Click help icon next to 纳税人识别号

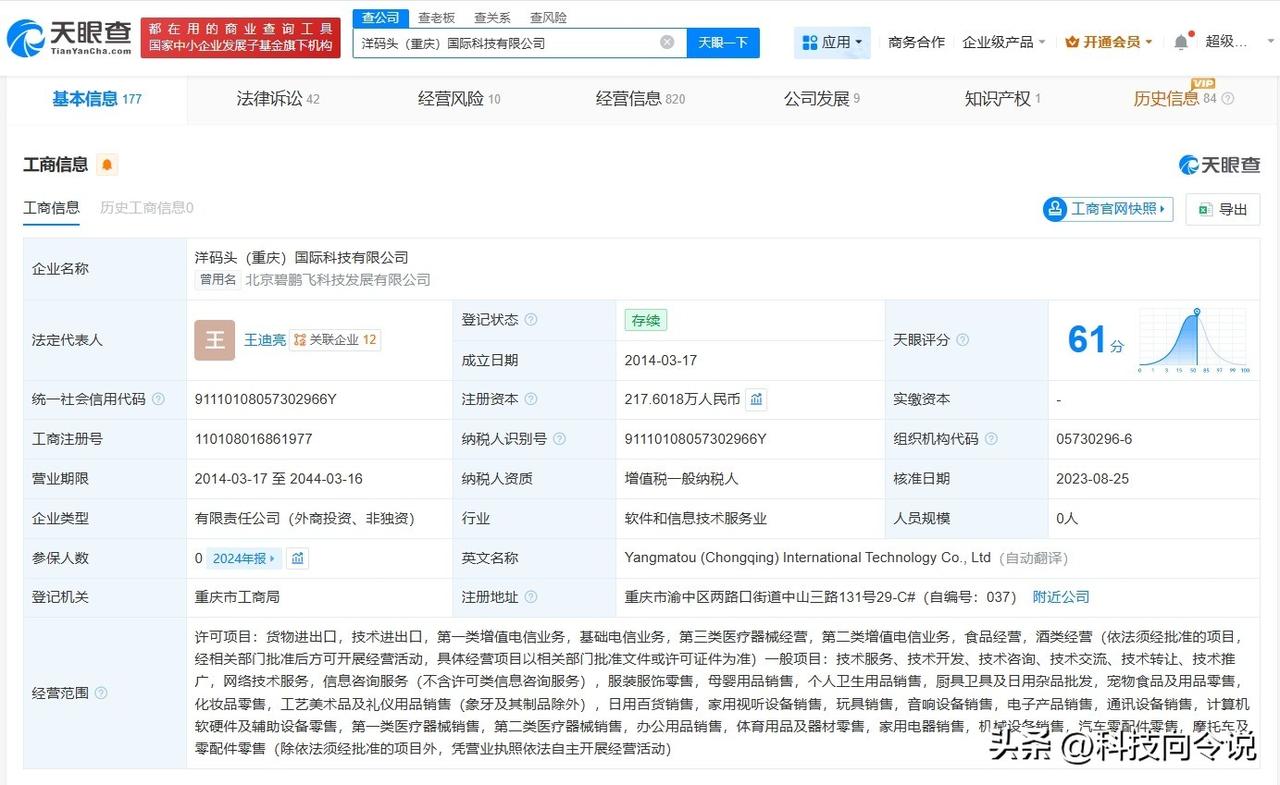point(559,439)
